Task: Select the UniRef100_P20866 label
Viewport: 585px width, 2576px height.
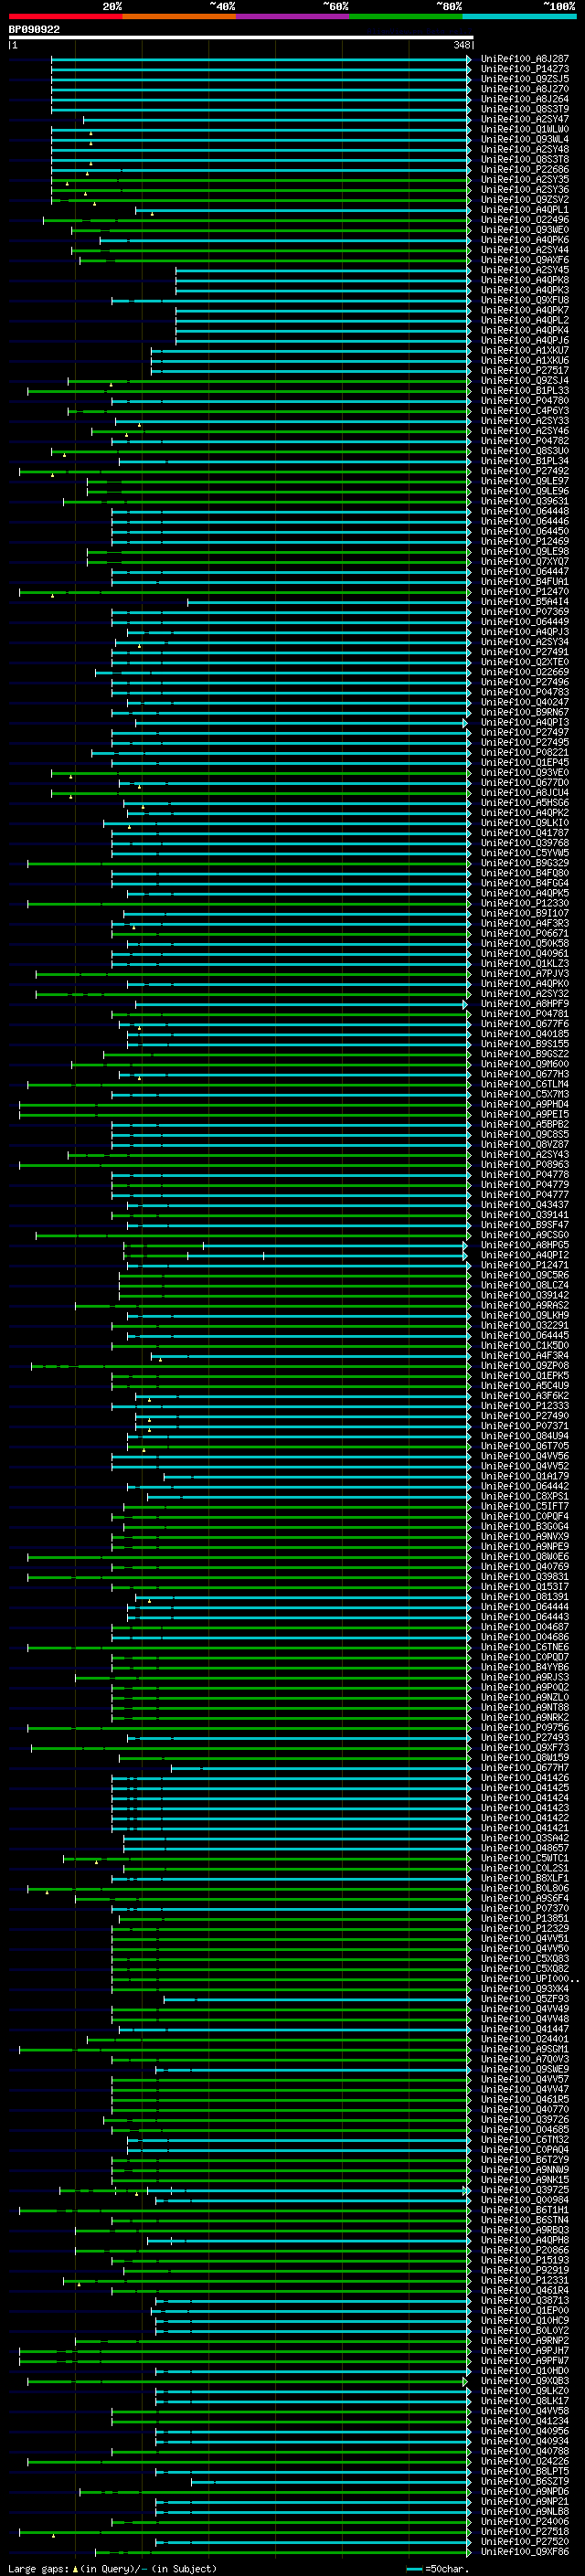Action: click(x=525, y=2250)
